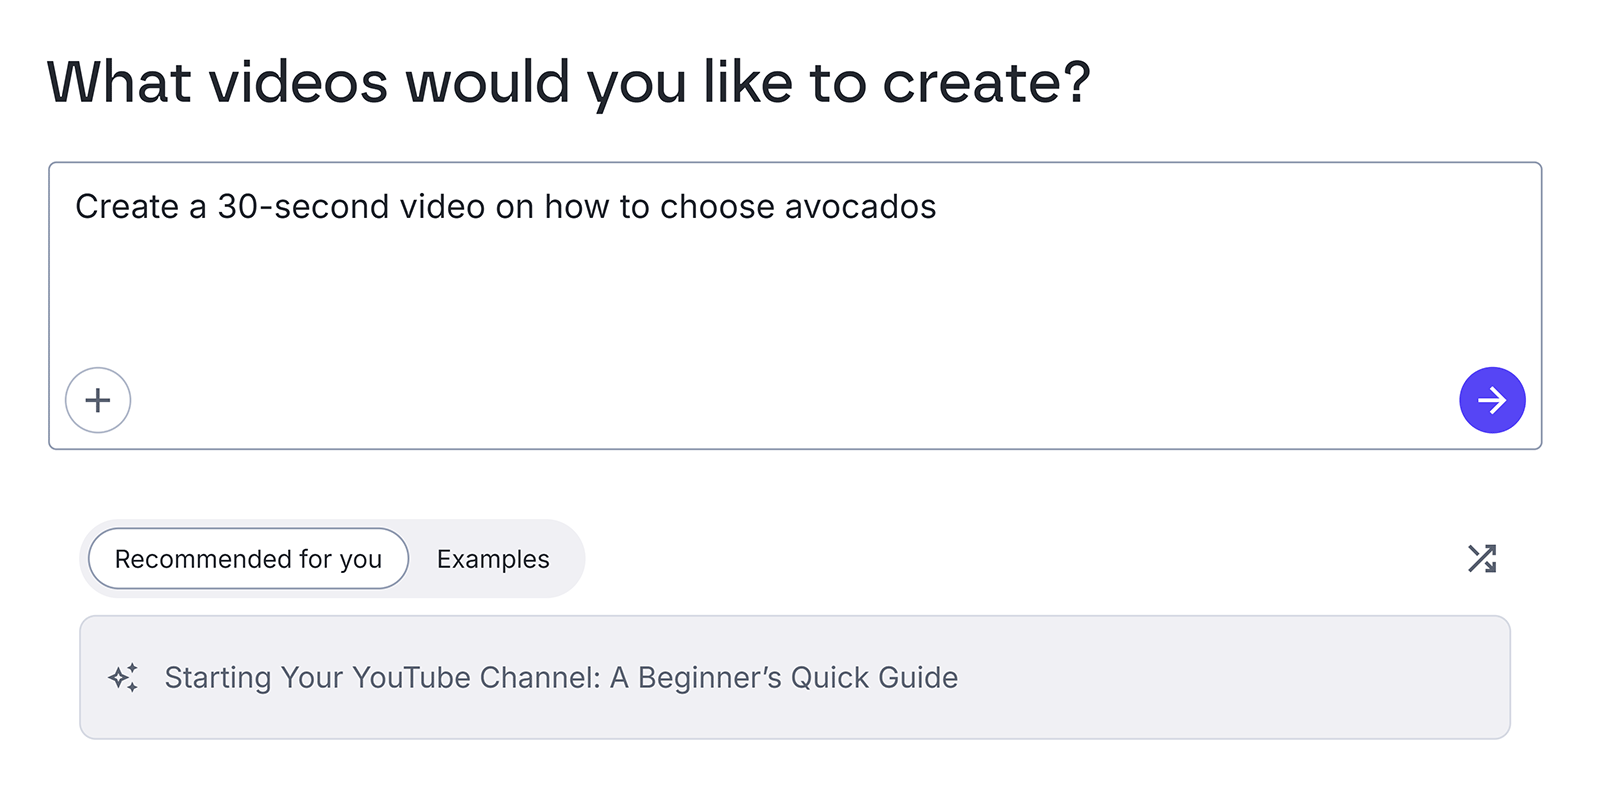The image size is (1600, 801).
Task: Open the attachment options with the plus button
Action: [98, 400]
